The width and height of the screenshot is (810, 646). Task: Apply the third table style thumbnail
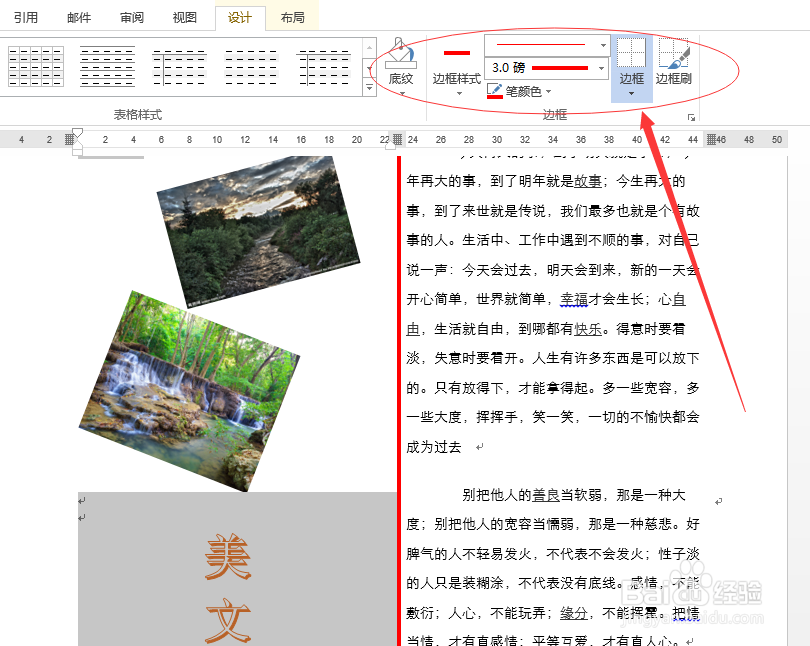pyautogui.click(x=179, y=66)
